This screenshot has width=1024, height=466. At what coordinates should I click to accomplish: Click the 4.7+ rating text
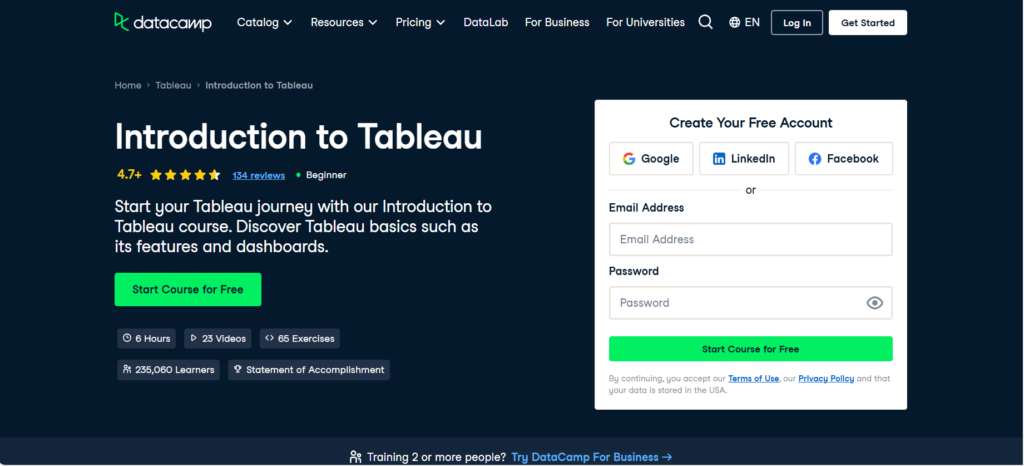pyautogui.click(x=129, y=175)
